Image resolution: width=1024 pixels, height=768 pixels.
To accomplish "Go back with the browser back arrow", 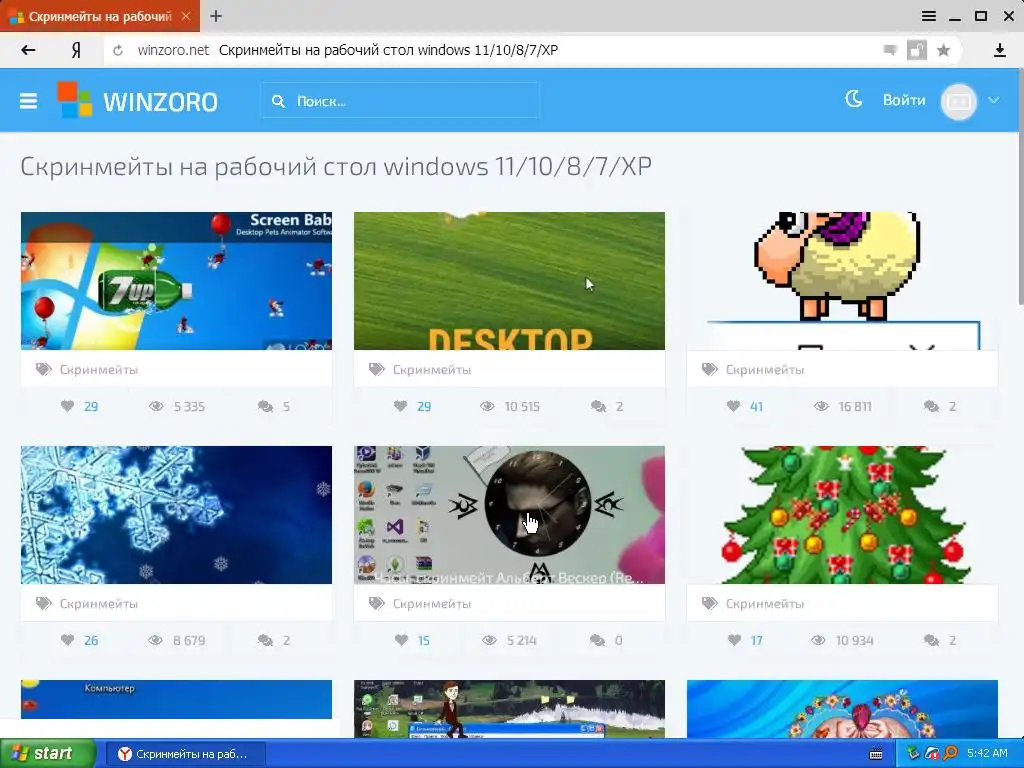I will [x=28, y=50].
